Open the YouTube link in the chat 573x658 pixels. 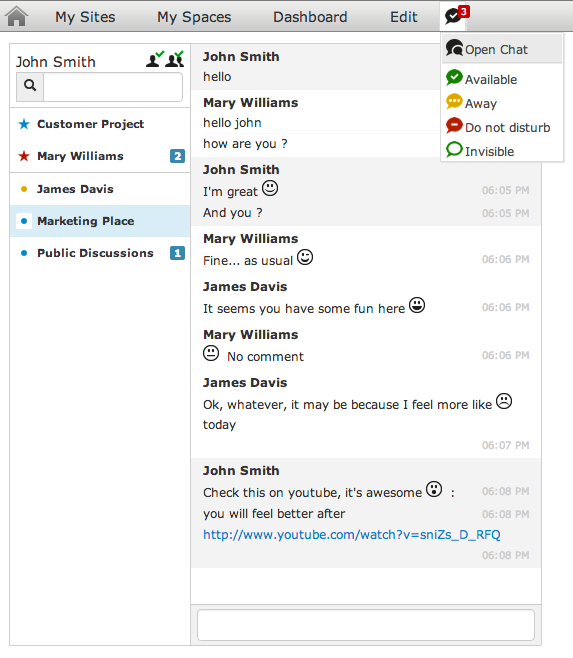(x=352, y=535)
